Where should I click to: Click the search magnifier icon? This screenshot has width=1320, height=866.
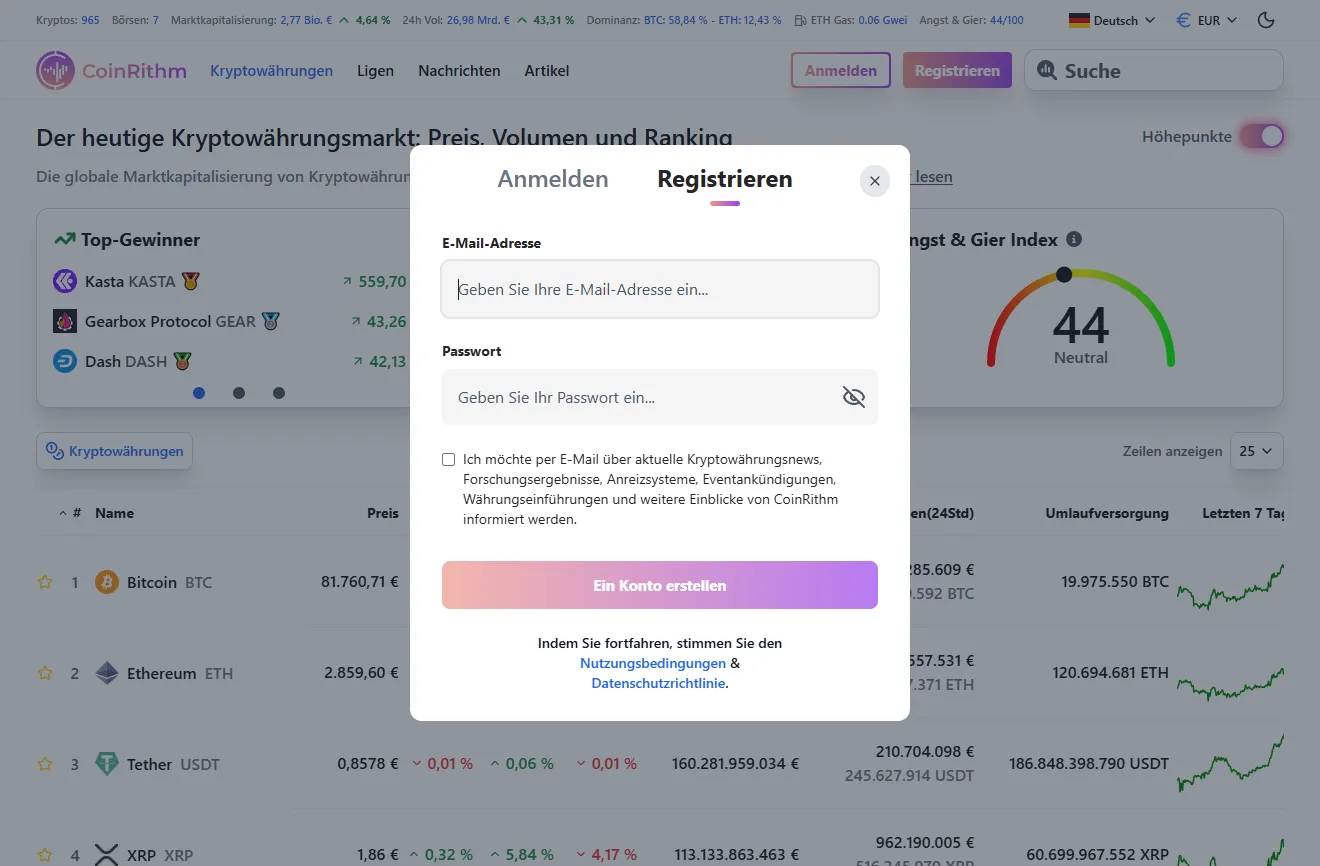[1046, 70]
